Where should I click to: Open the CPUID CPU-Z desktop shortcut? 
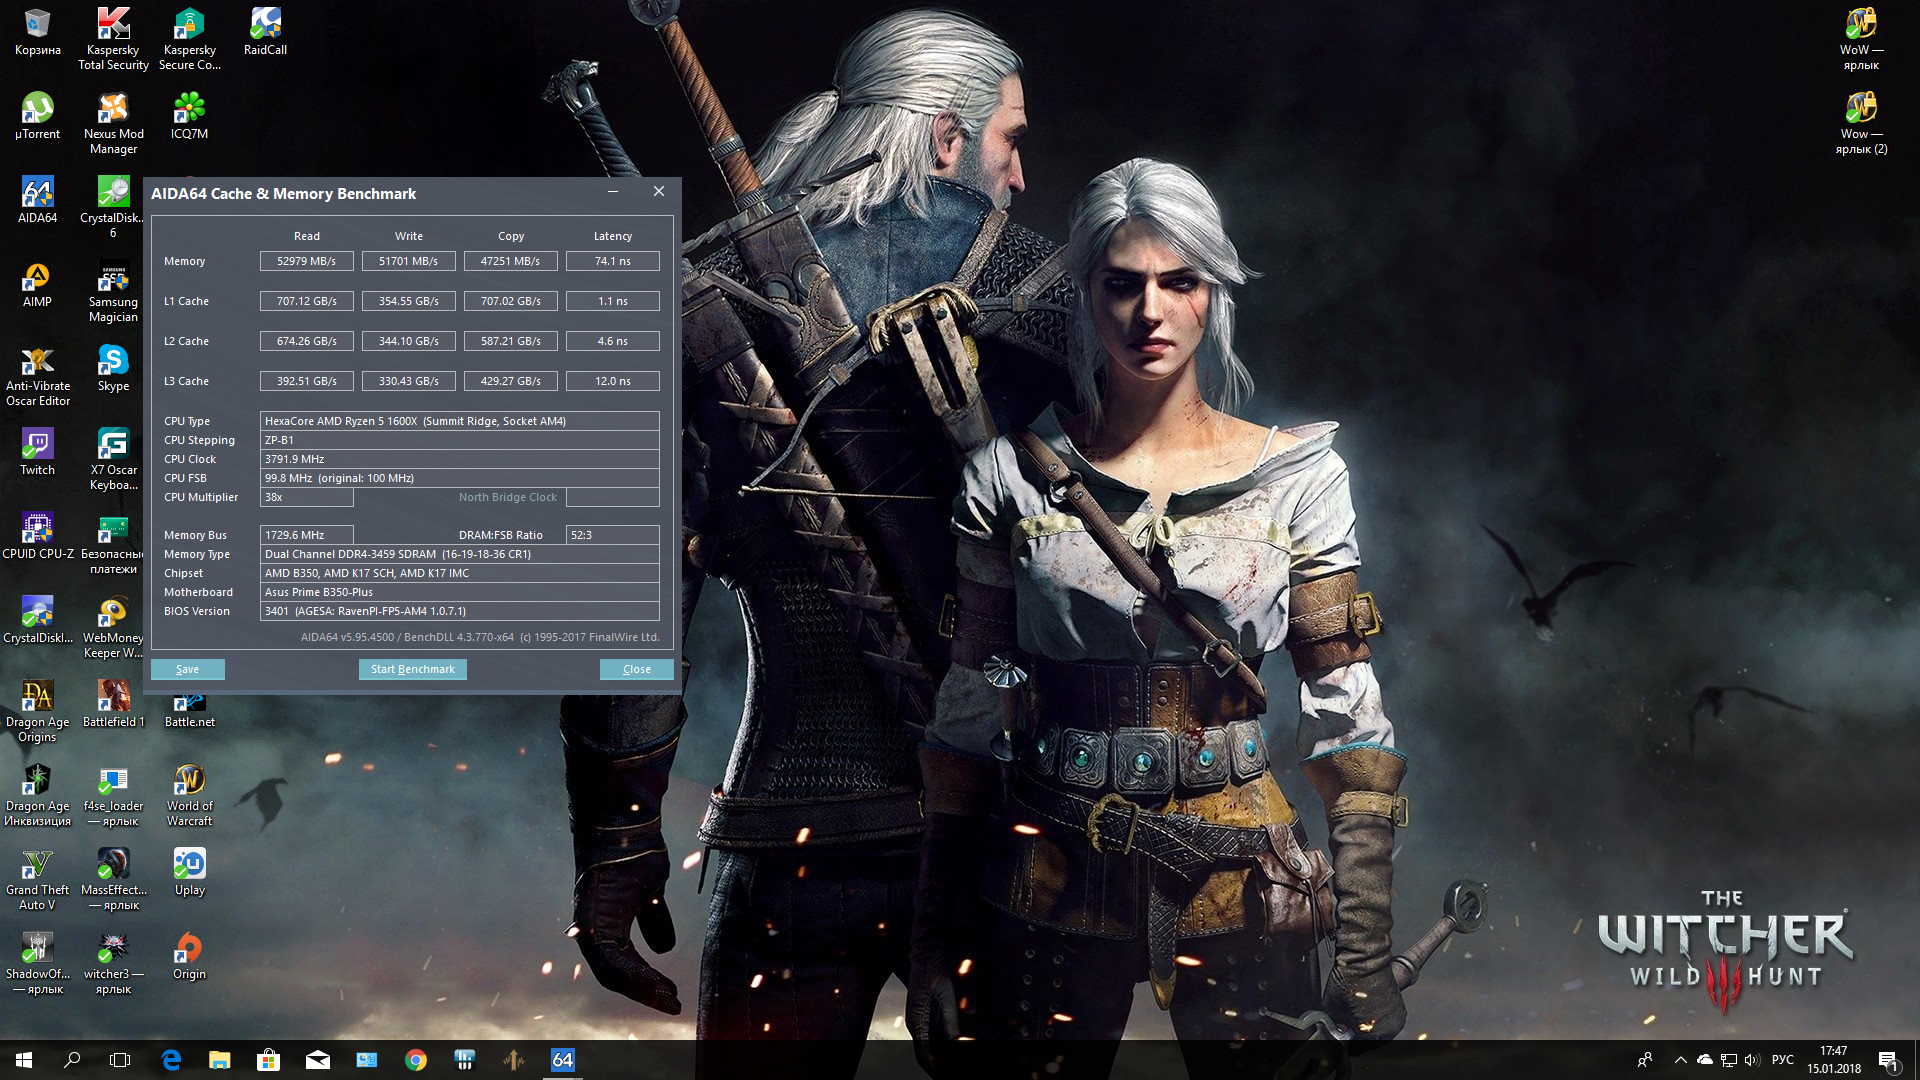[x=37, y=535]
